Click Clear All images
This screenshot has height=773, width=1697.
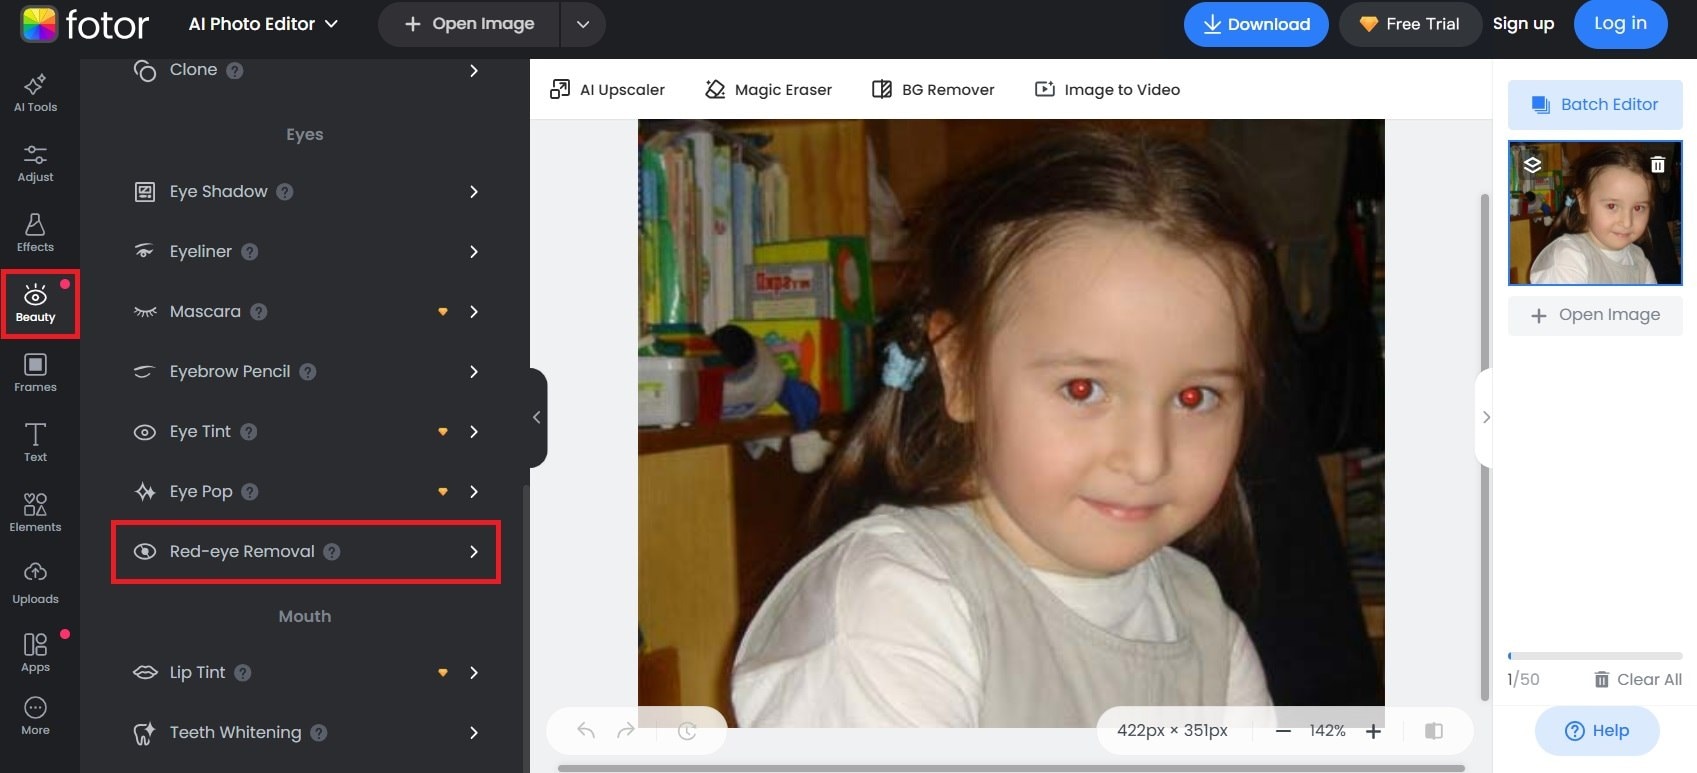1638,679
